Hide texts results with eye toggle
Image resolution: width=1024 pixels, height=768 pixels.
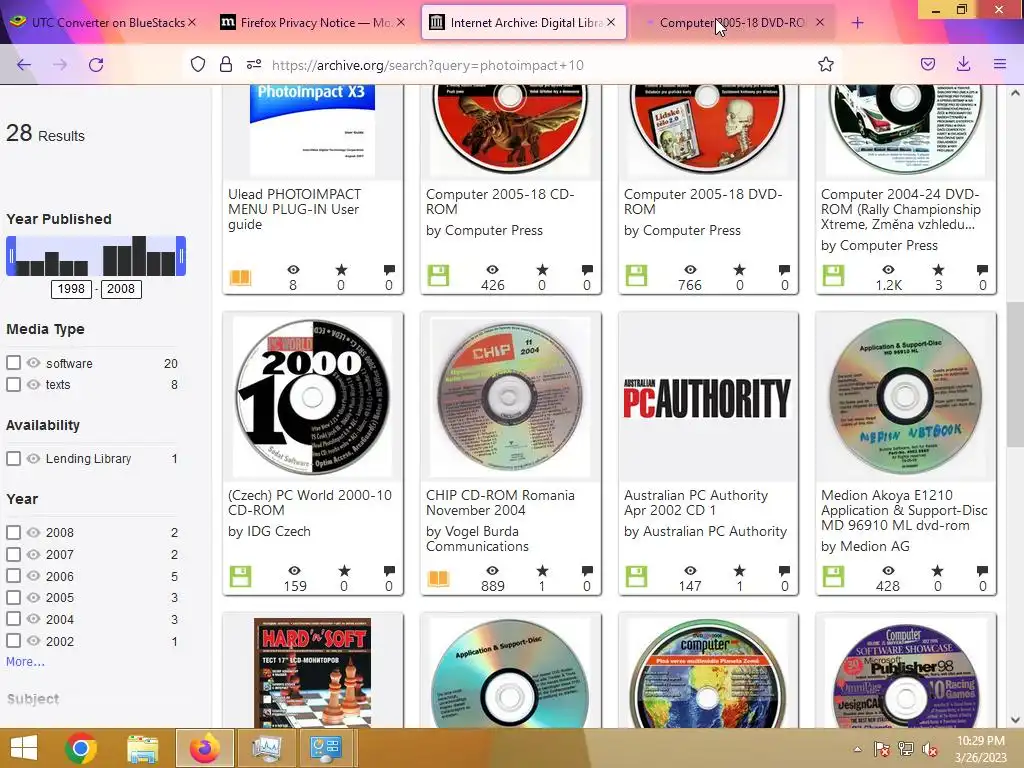tap(33, 384)
